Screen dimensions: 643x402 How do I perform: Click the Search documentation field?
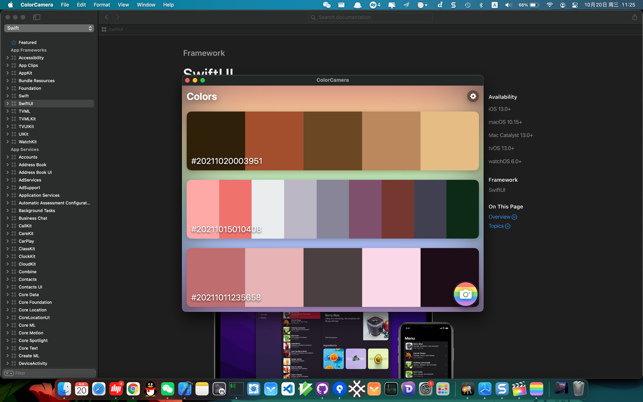click(x=370, y=17)
